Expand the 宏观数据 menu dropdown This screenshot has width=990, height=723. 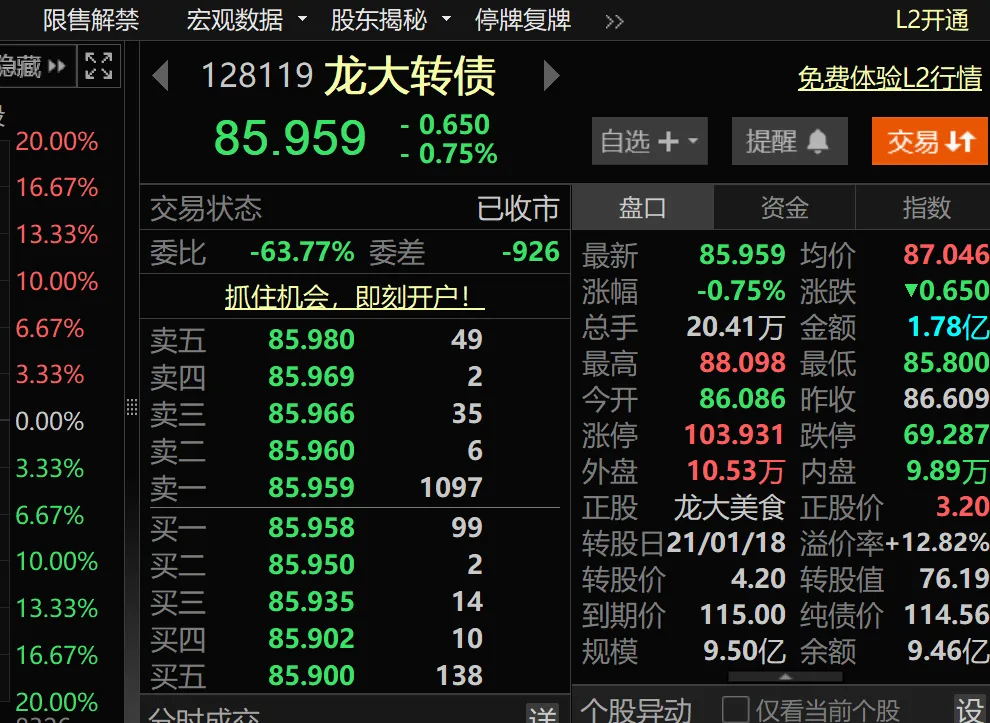point(302,18)
